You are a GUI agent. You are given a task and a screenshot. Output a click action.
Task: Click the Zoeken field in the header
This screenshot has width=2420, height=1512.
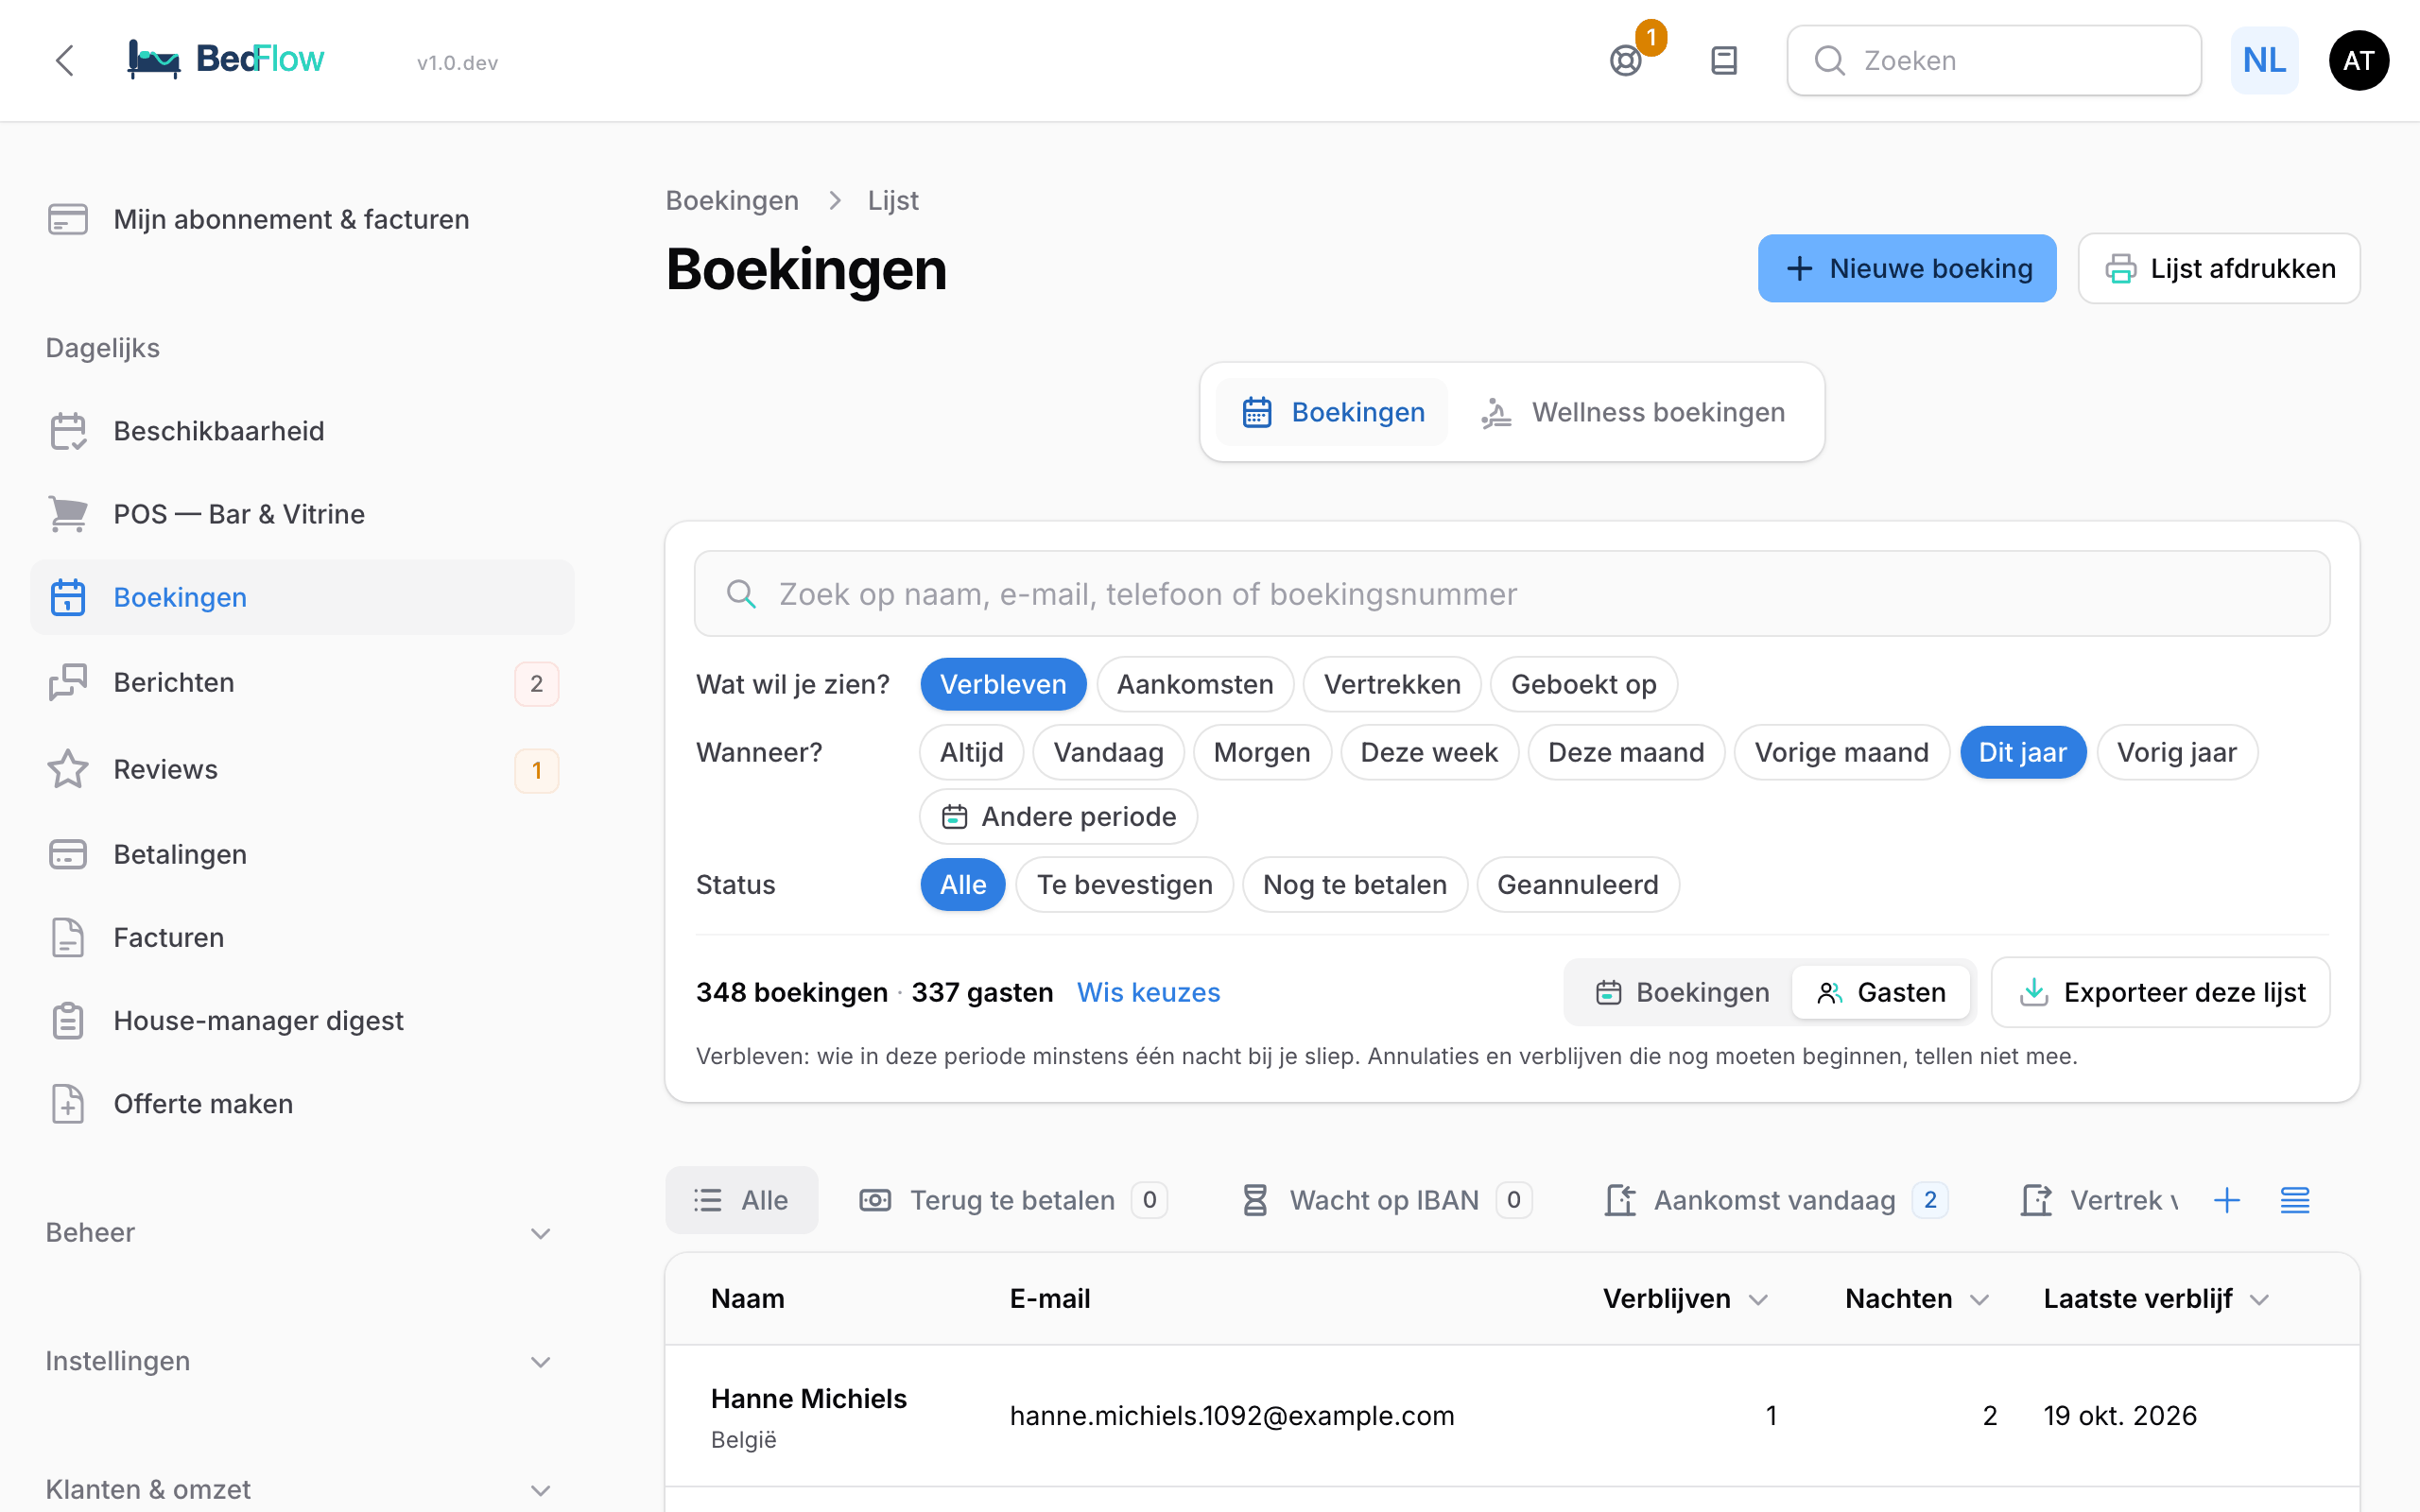[1994, 61]
